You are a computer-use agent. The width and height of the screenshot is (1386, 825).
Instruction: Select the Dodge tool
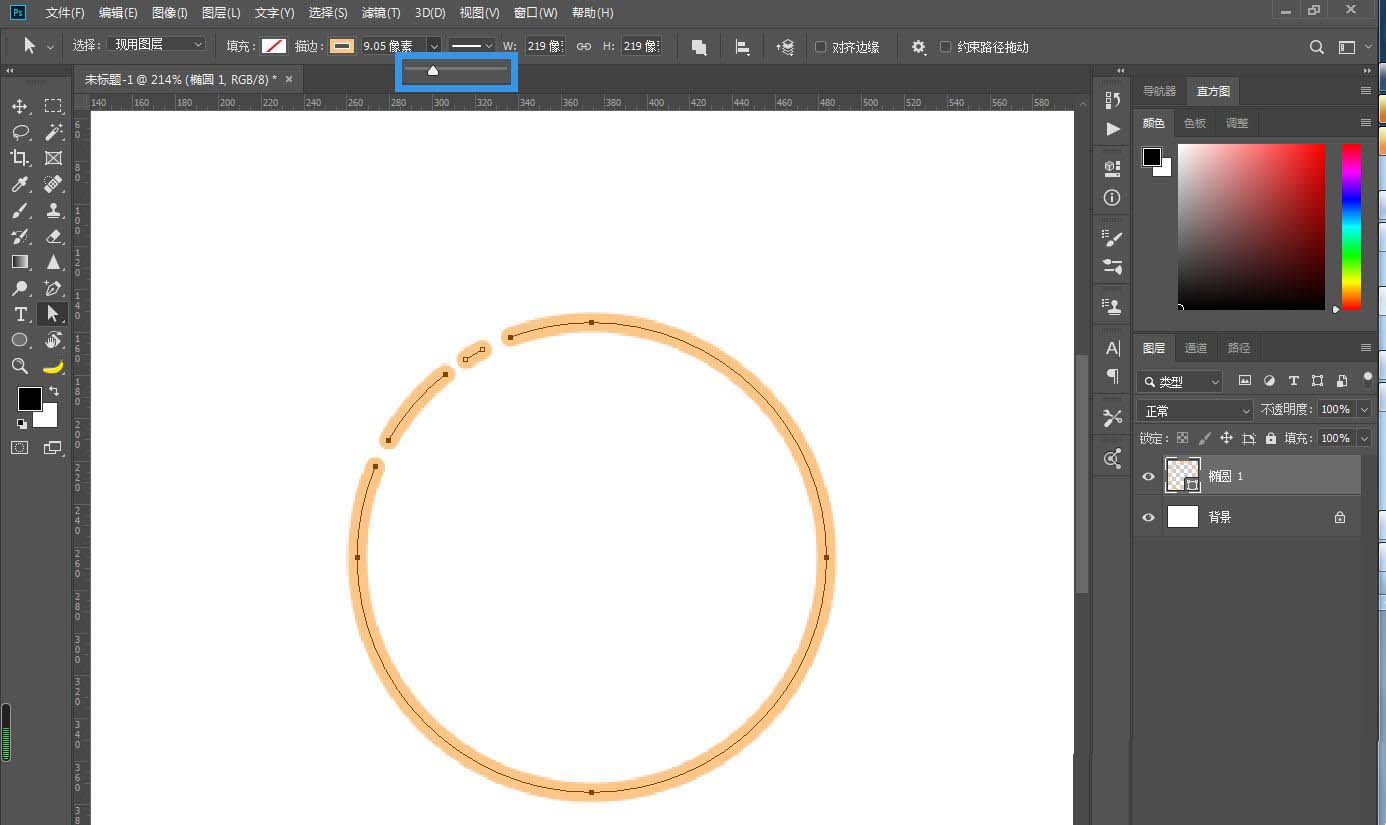(x=20, y=288)
